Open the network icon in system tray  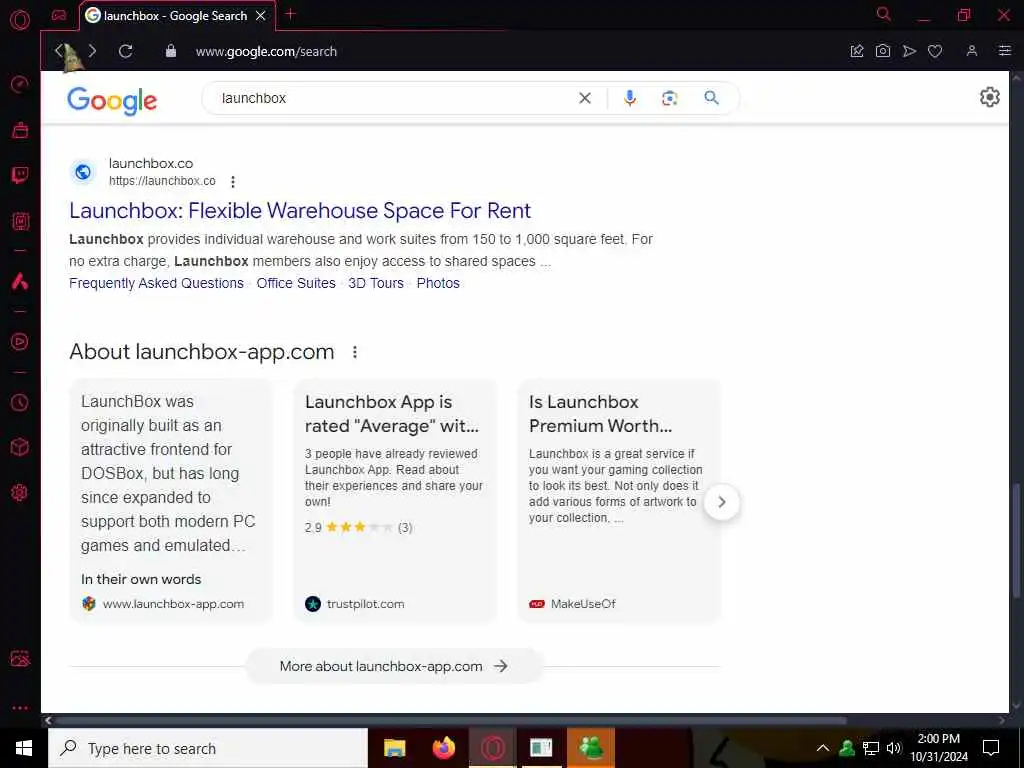[x=871, y=748]
